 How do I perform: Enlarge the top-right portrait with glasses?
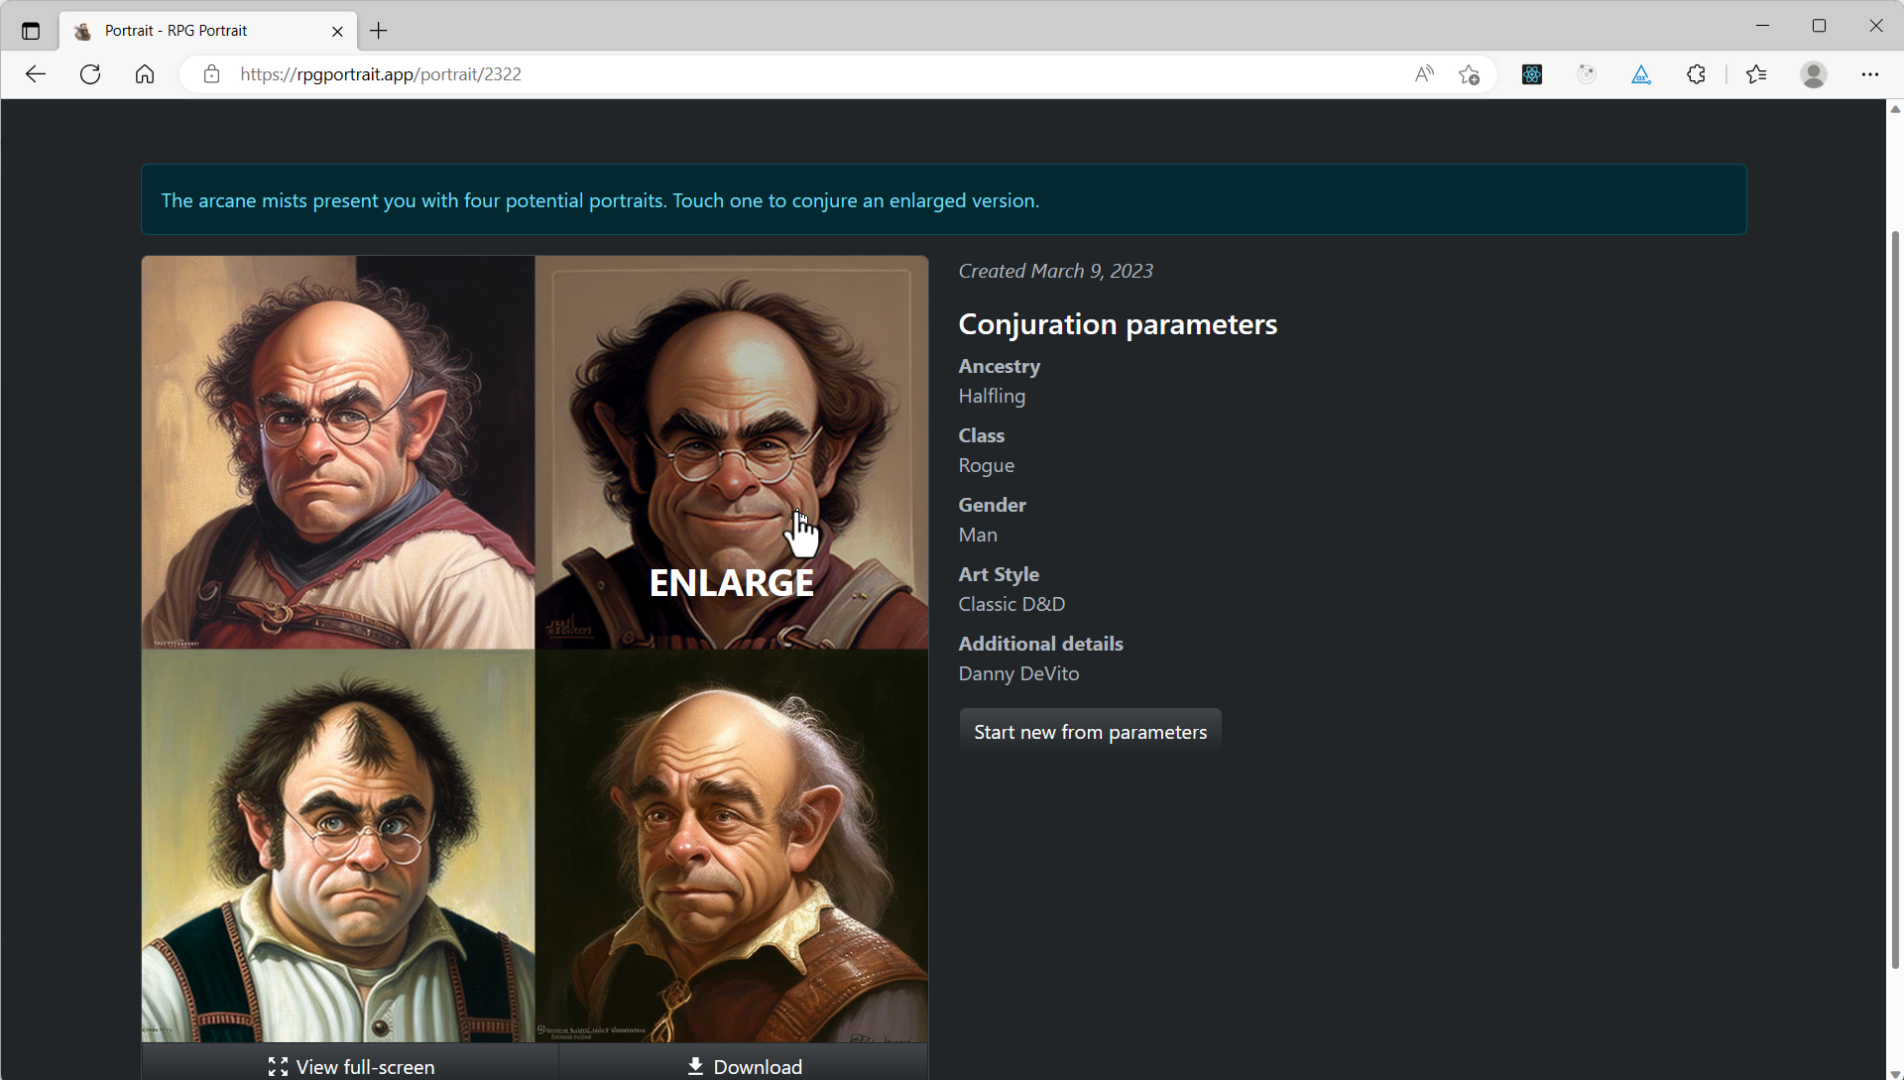[731, 452]
